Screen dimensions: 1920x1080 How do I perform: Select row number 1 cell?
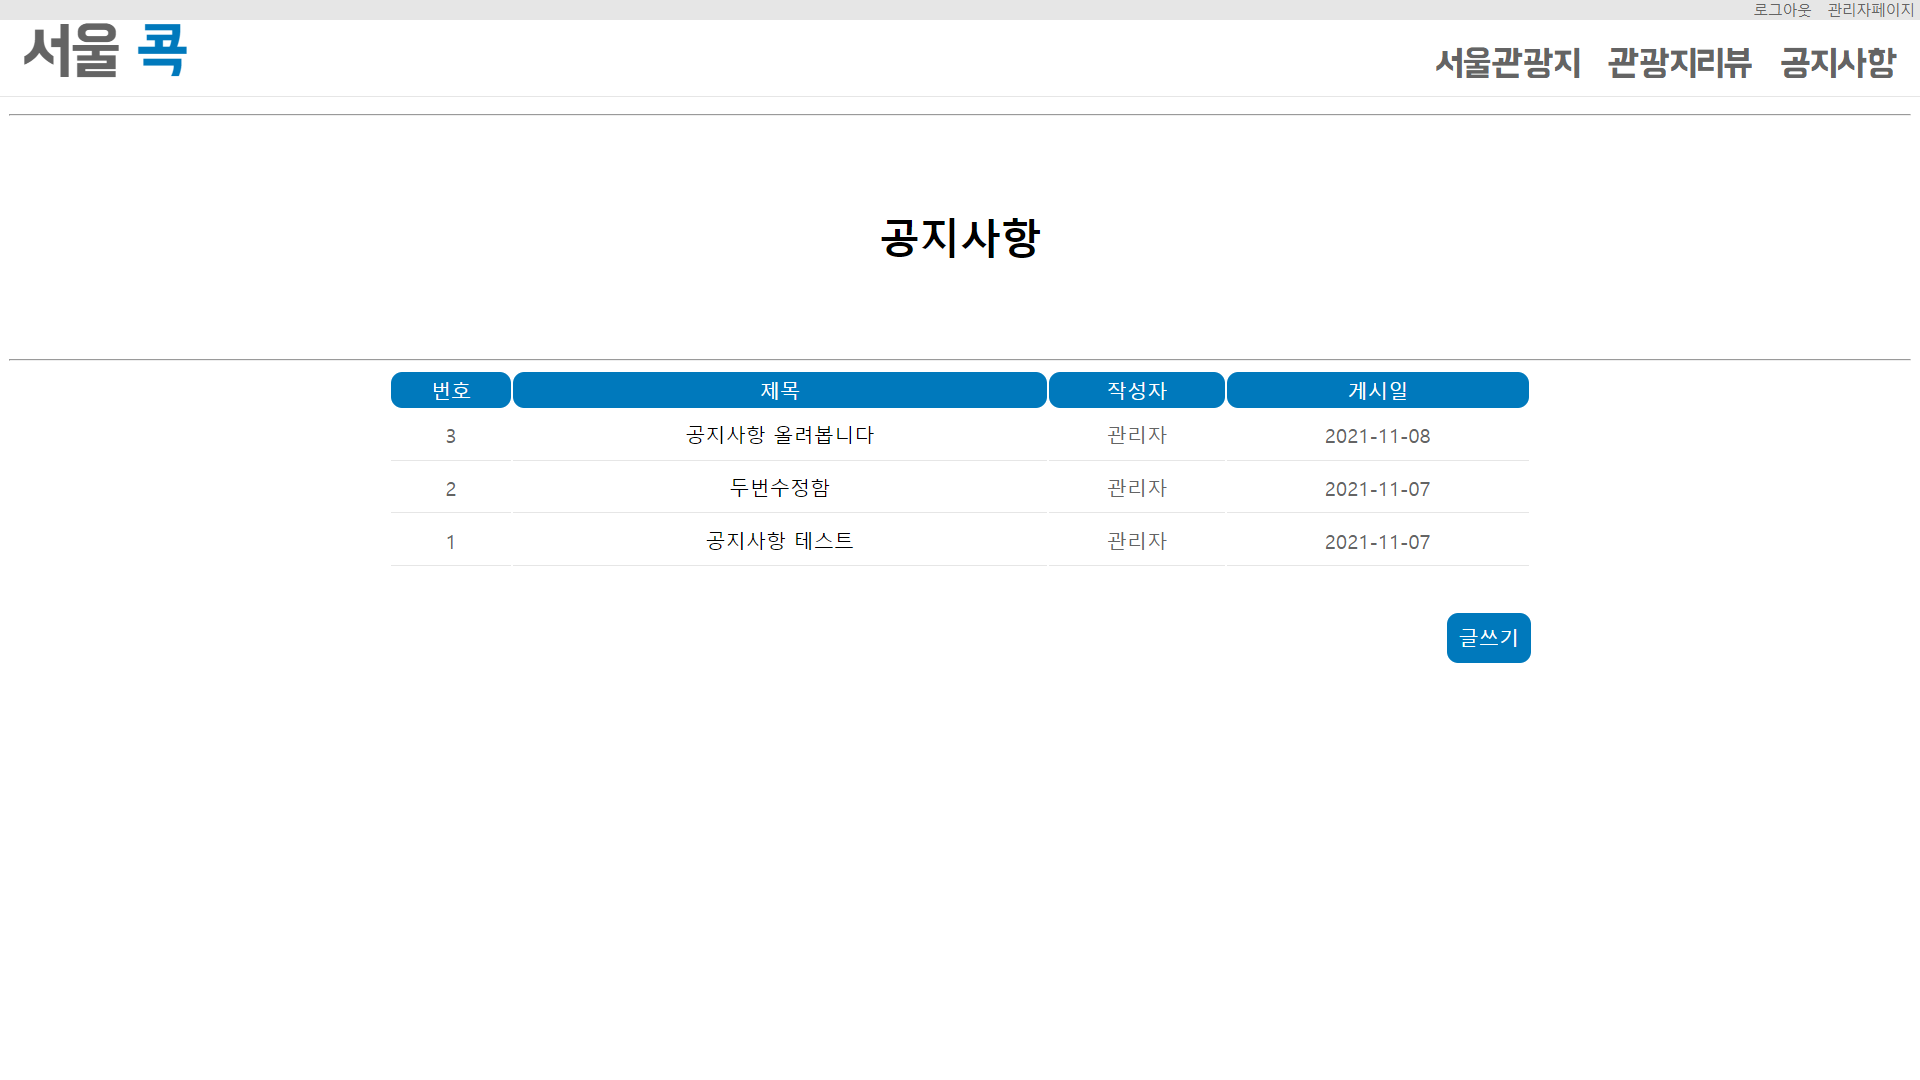click(x=451, y=542)
